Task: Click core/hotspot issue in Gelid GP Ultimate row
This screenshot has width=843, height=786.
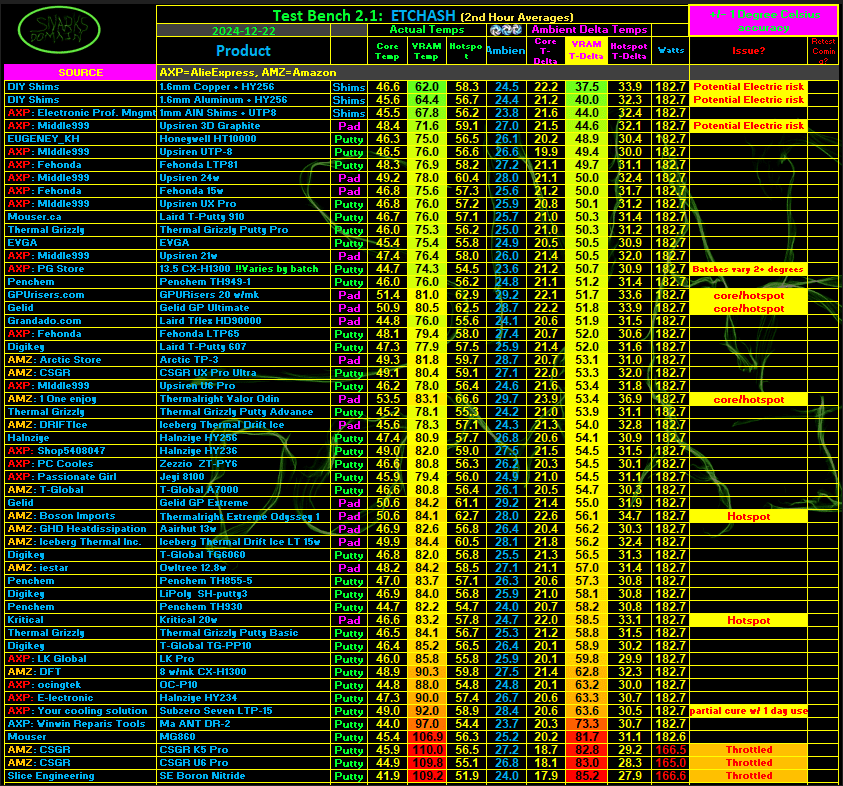Action: pos(748,308)
